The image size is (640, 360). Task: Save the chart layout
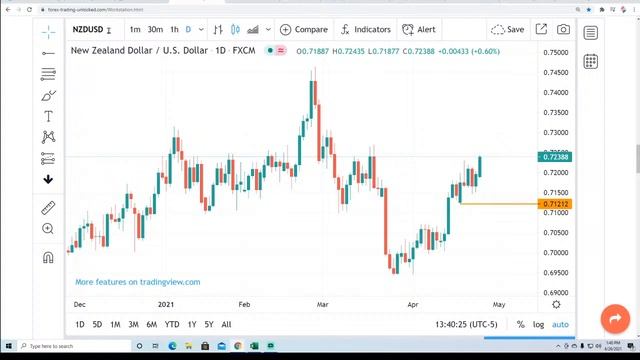[507, 29]
